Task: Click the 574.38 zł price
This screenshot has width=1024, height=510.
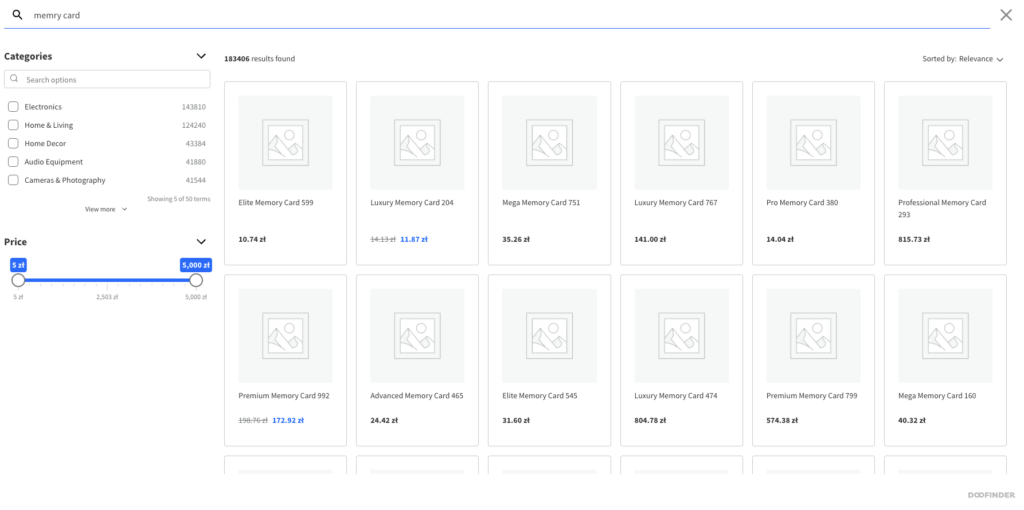Action: 782,421
